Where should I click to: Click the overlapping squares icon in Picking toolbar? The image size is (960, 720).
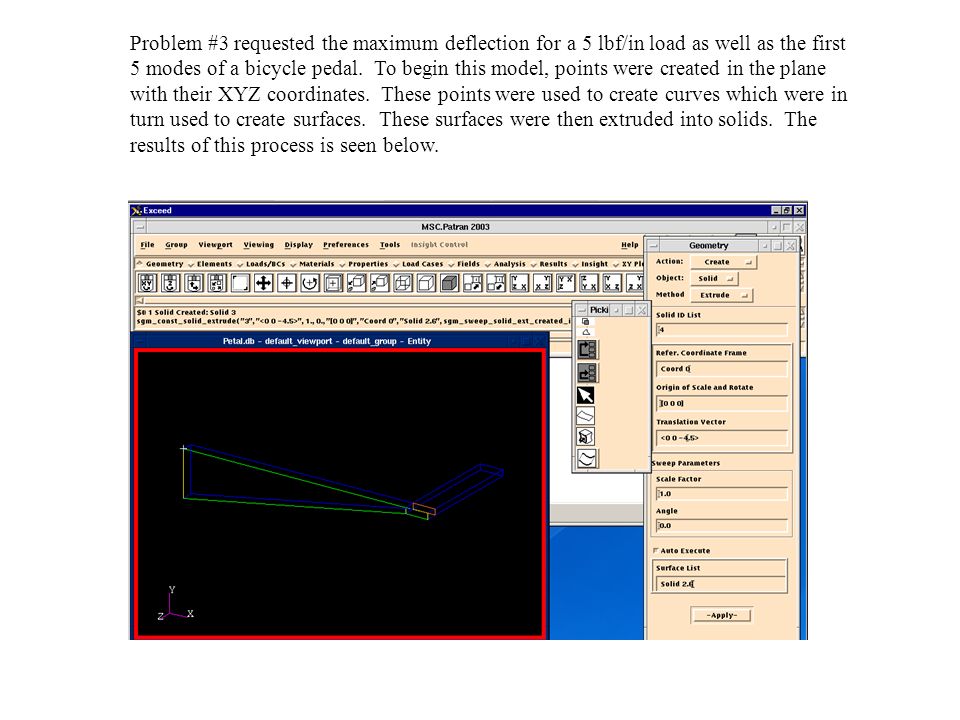tap(585, 321)
